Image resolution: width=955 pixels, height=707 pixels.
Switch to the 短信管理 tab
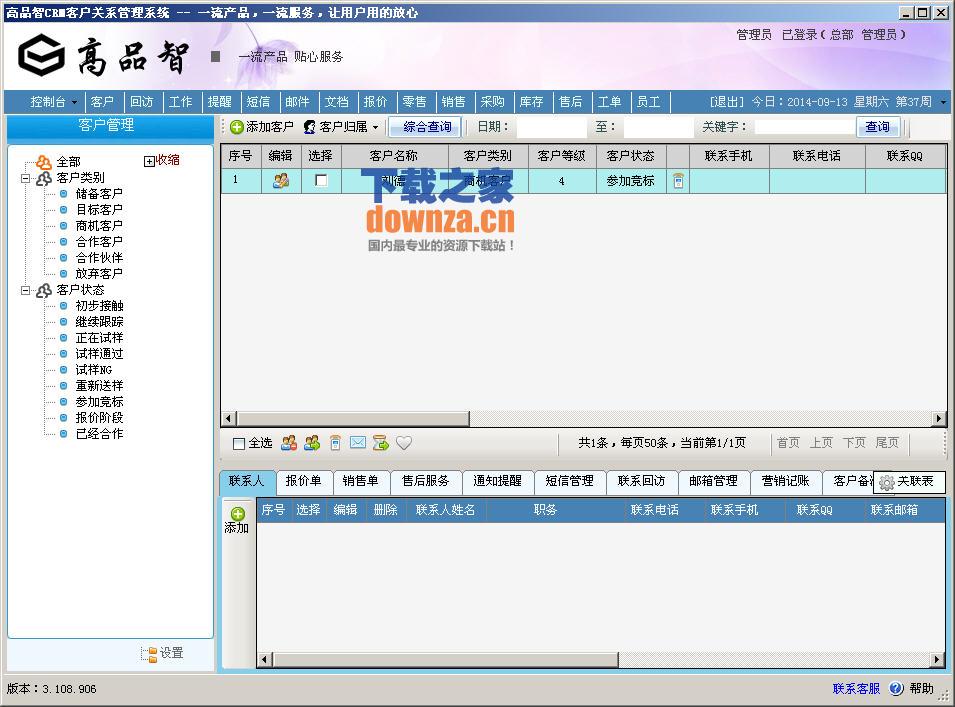(569, 481)
